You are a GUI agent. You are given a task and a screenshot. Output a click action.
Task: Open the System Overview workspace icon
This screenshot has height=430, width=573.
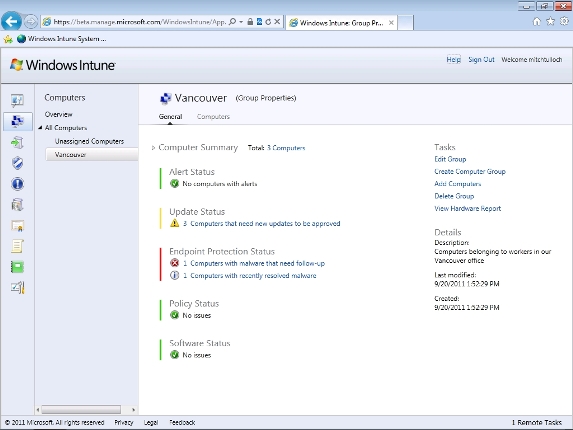(x=17, y=100)
